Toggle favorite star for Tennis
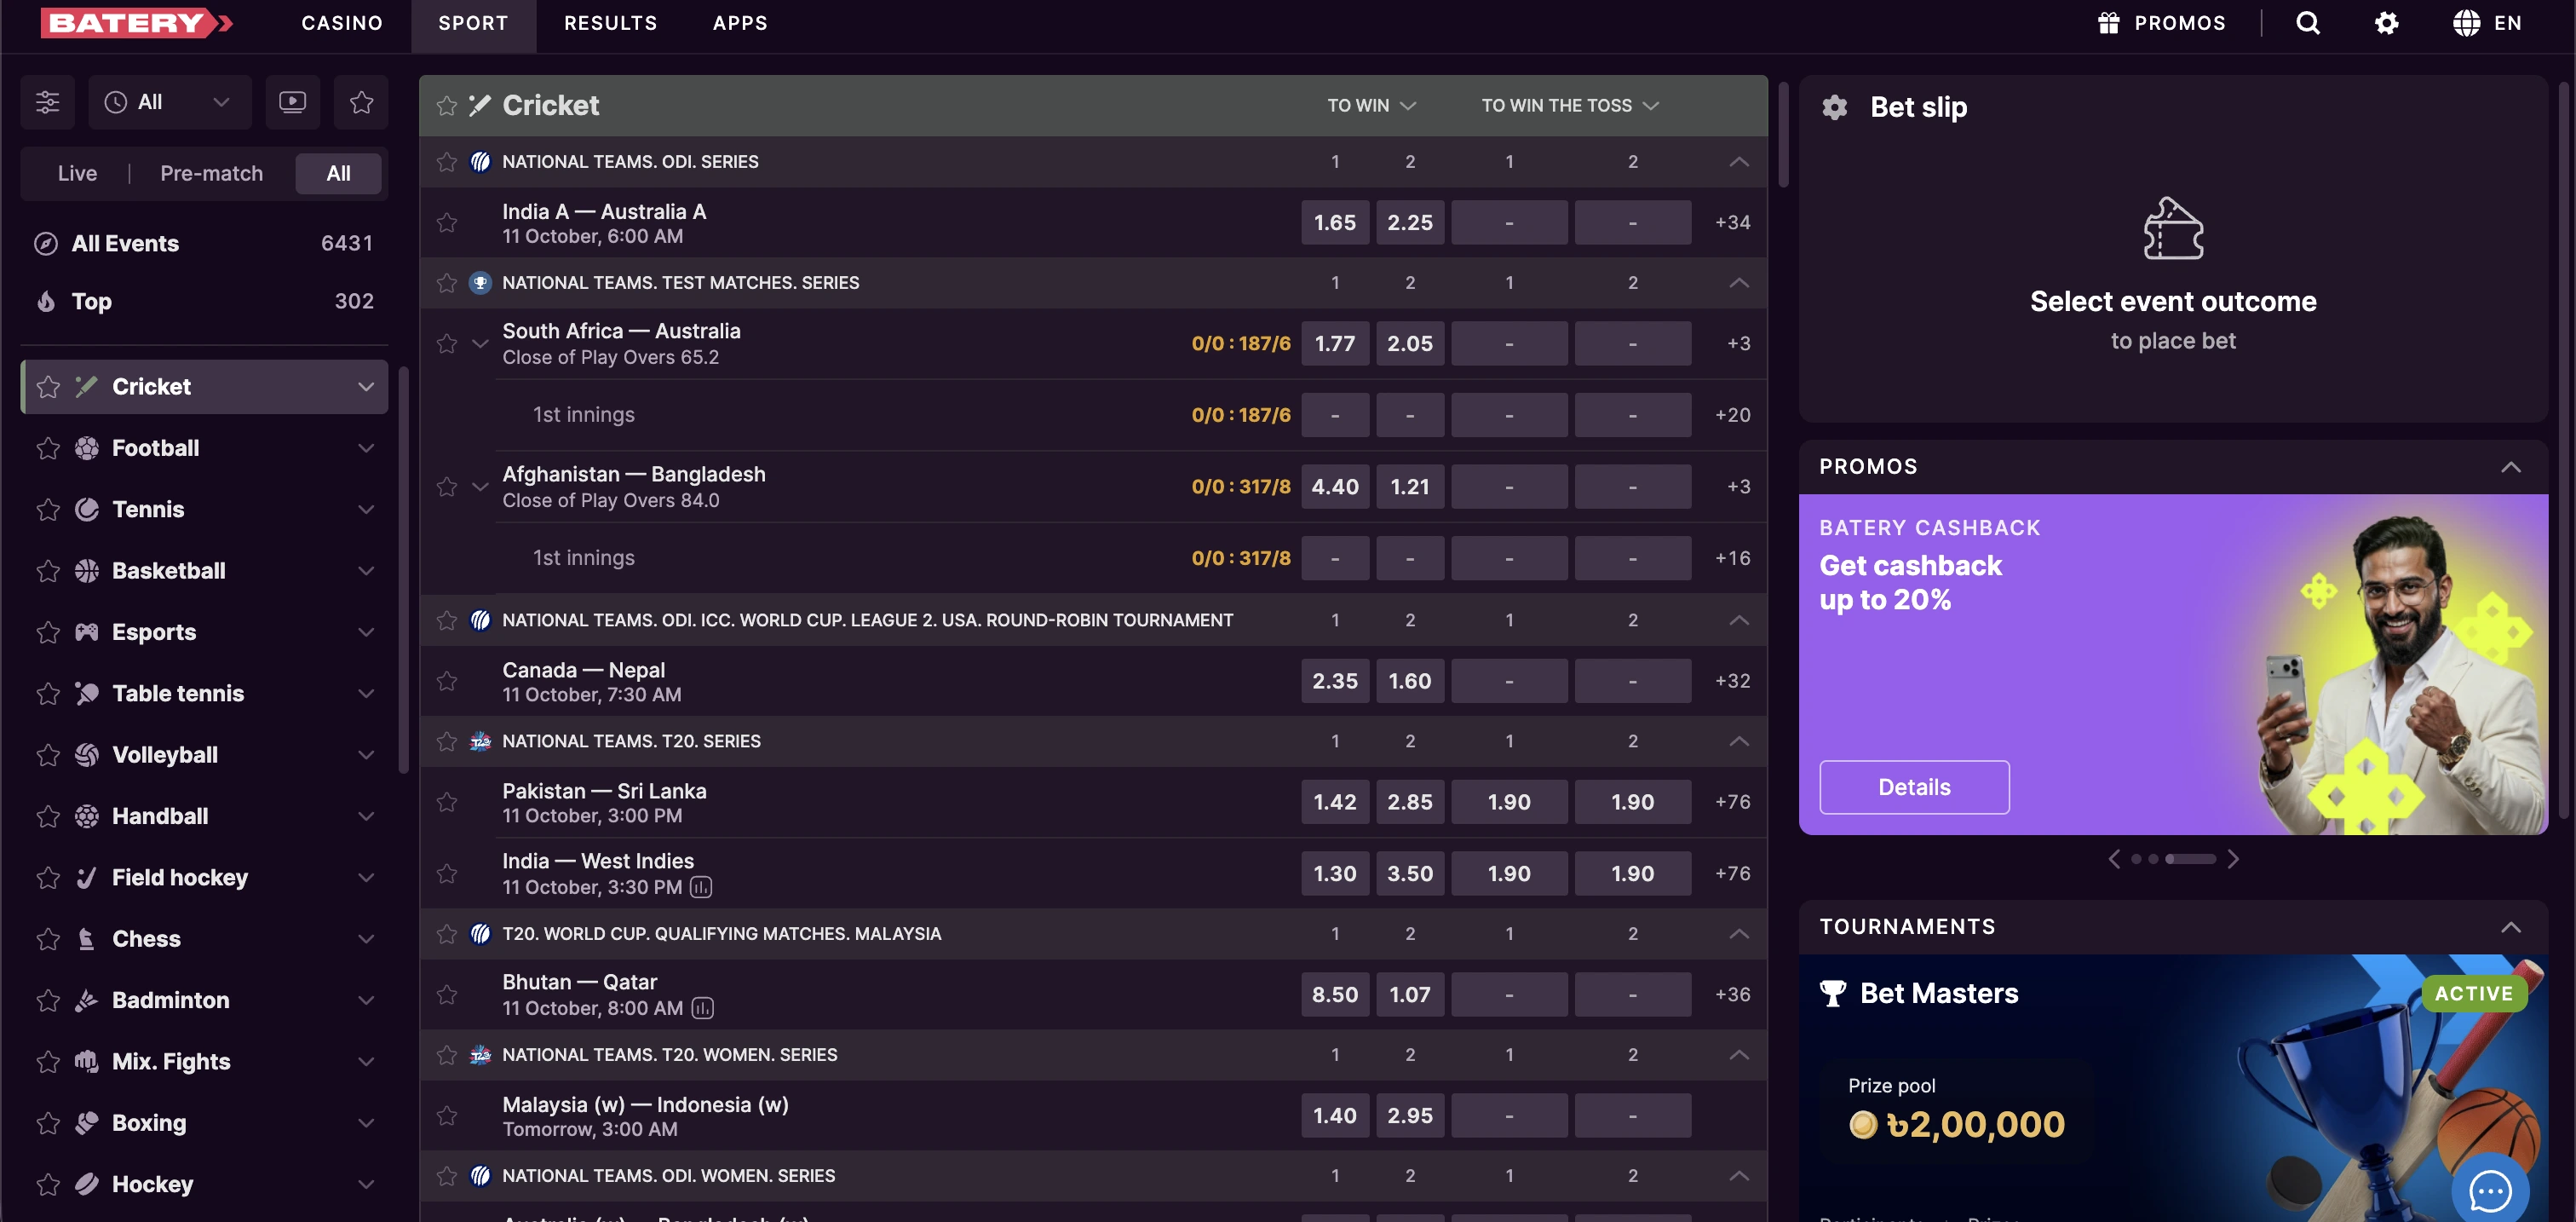 [x=48, y=510]
